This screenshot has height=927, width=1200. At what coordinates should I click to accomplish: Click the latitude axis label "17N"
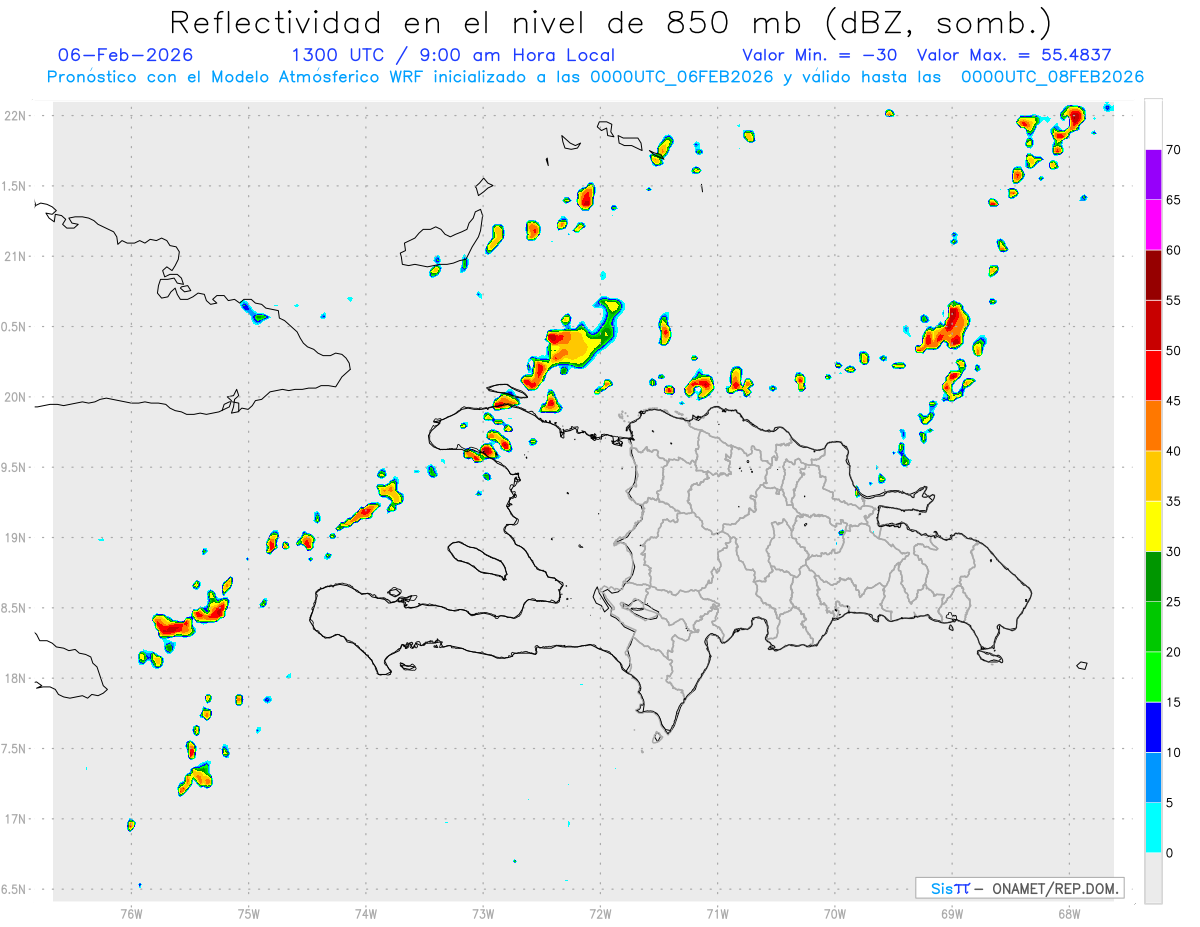(x=16, y=819)
